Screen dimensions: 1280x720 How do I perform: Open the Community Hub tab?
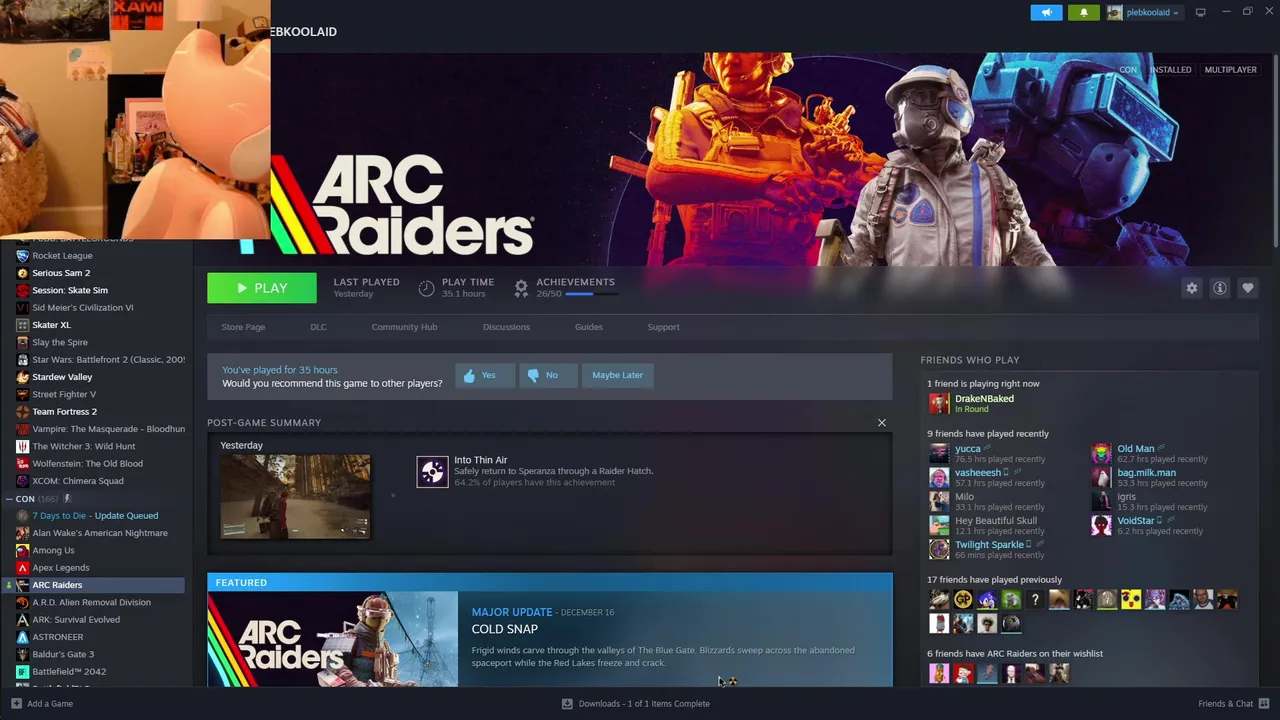point(404,327)
